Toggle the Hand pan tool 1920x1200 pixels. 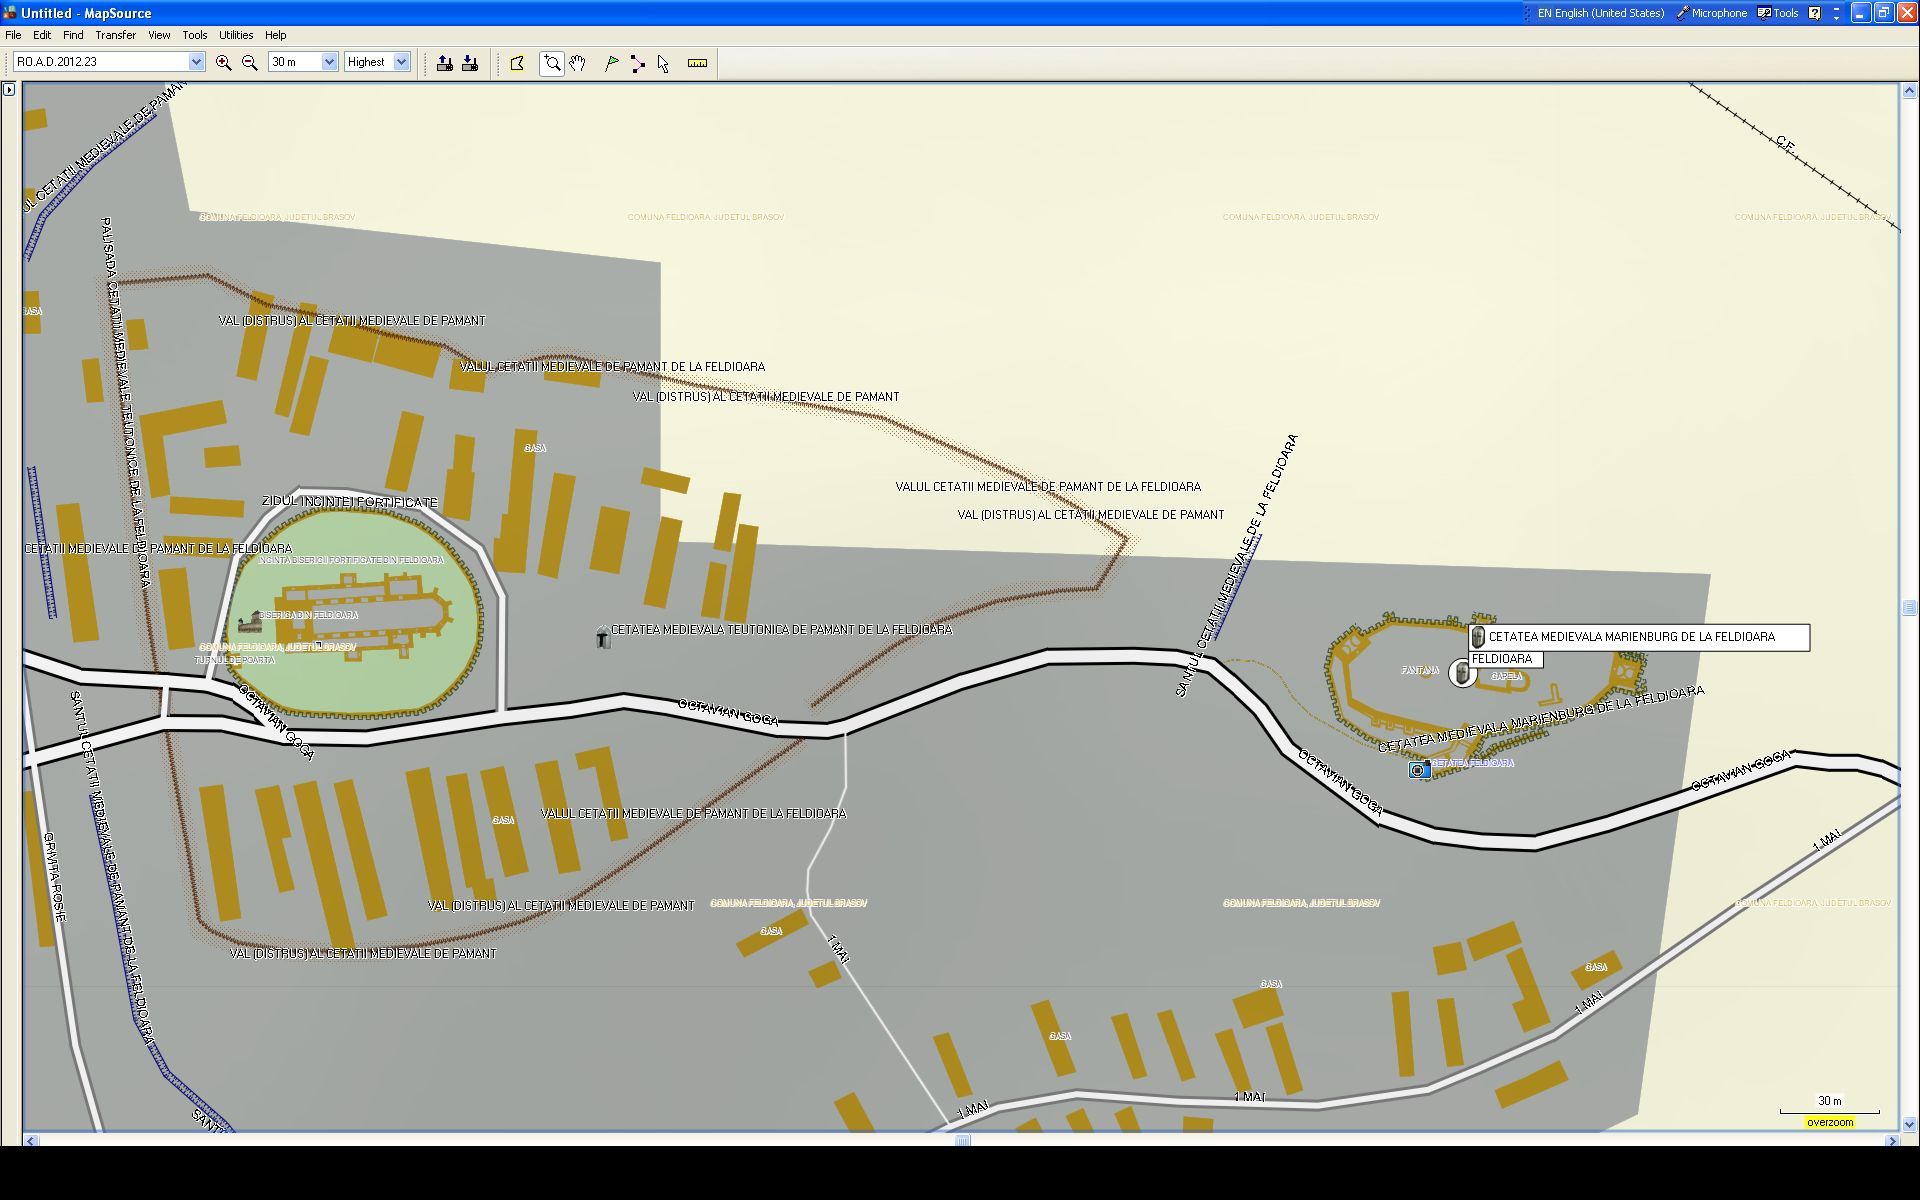coord(578,63)
